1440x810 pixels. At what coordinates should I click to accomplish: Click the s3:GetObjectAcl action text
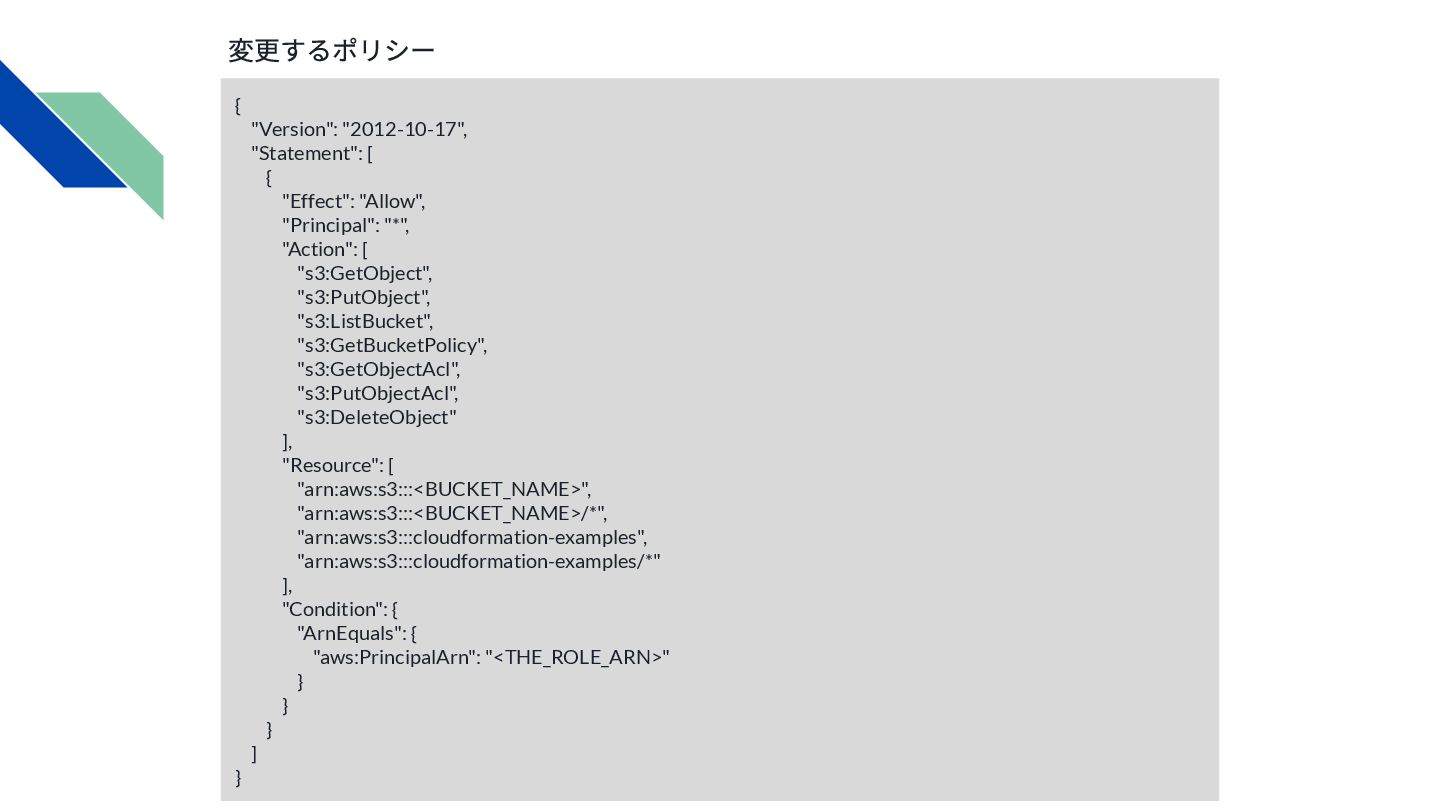pyautogui.click(x=378, y=369)
